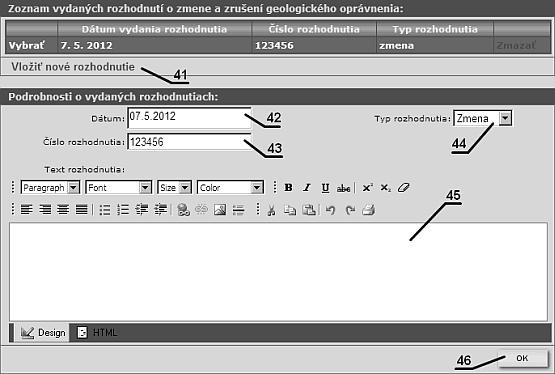Insert an image with the picture icon

(x=220, y=210)
